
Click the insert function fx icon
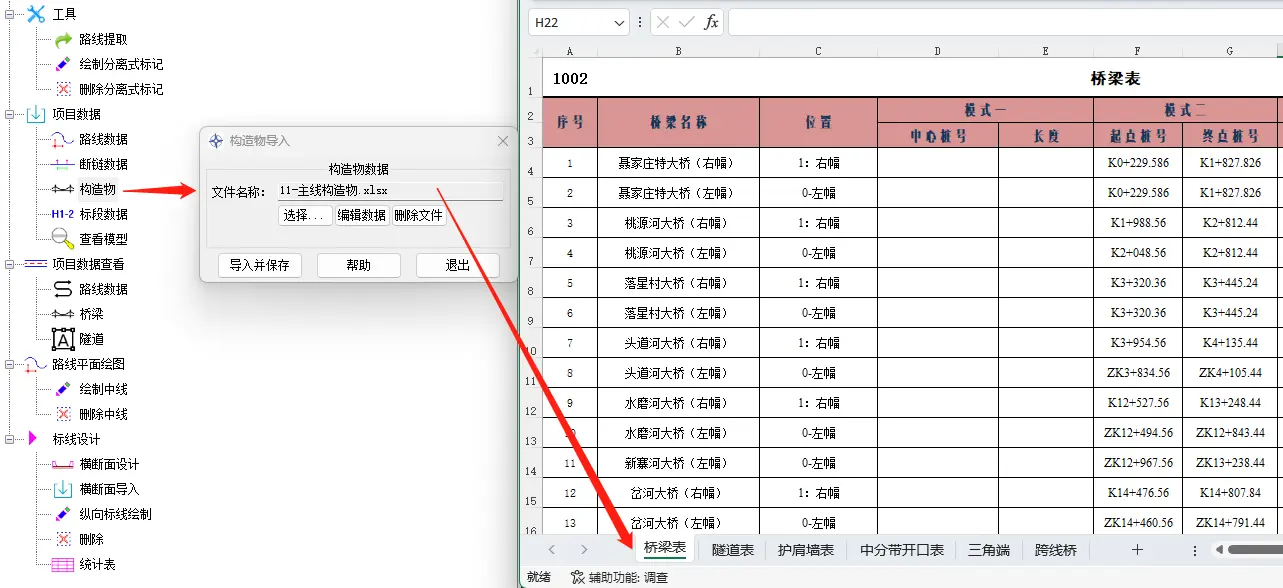711,22
